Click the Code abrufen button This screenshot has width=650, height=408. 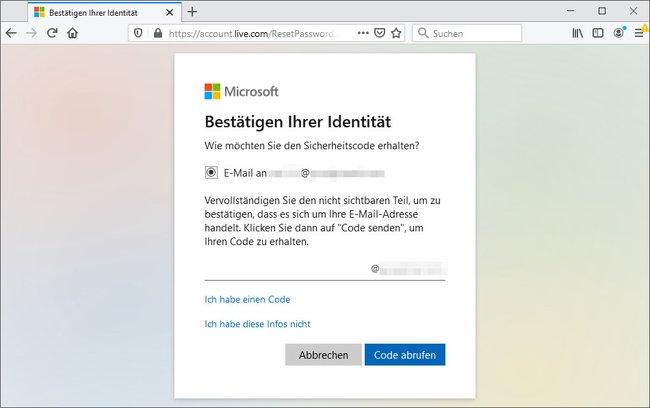coord(405,355)
